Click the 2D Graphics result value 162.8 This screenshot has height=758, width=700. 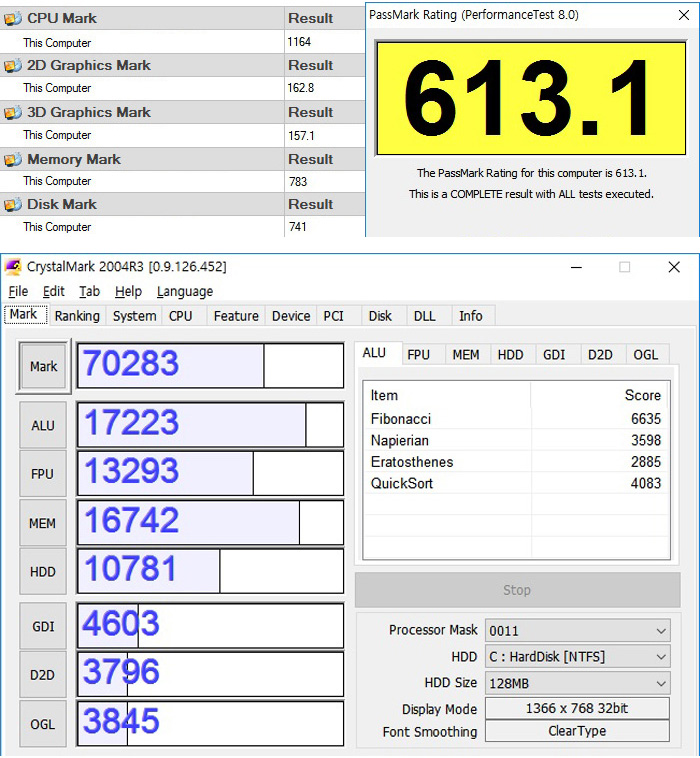click(x=301, y=88)
